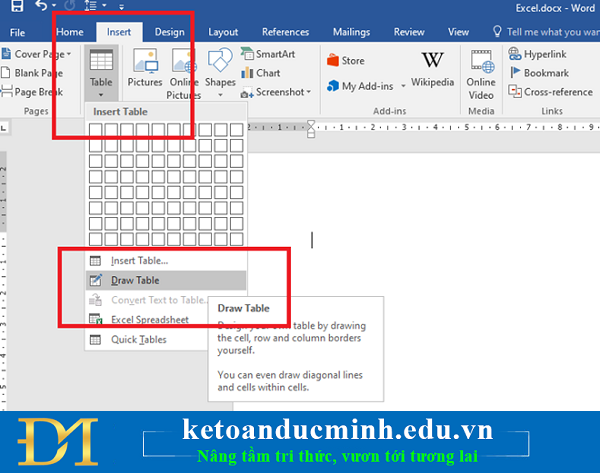This screenshot has height=473, width=600.
Task: Open the References tab
Action: tap(285, 32)
